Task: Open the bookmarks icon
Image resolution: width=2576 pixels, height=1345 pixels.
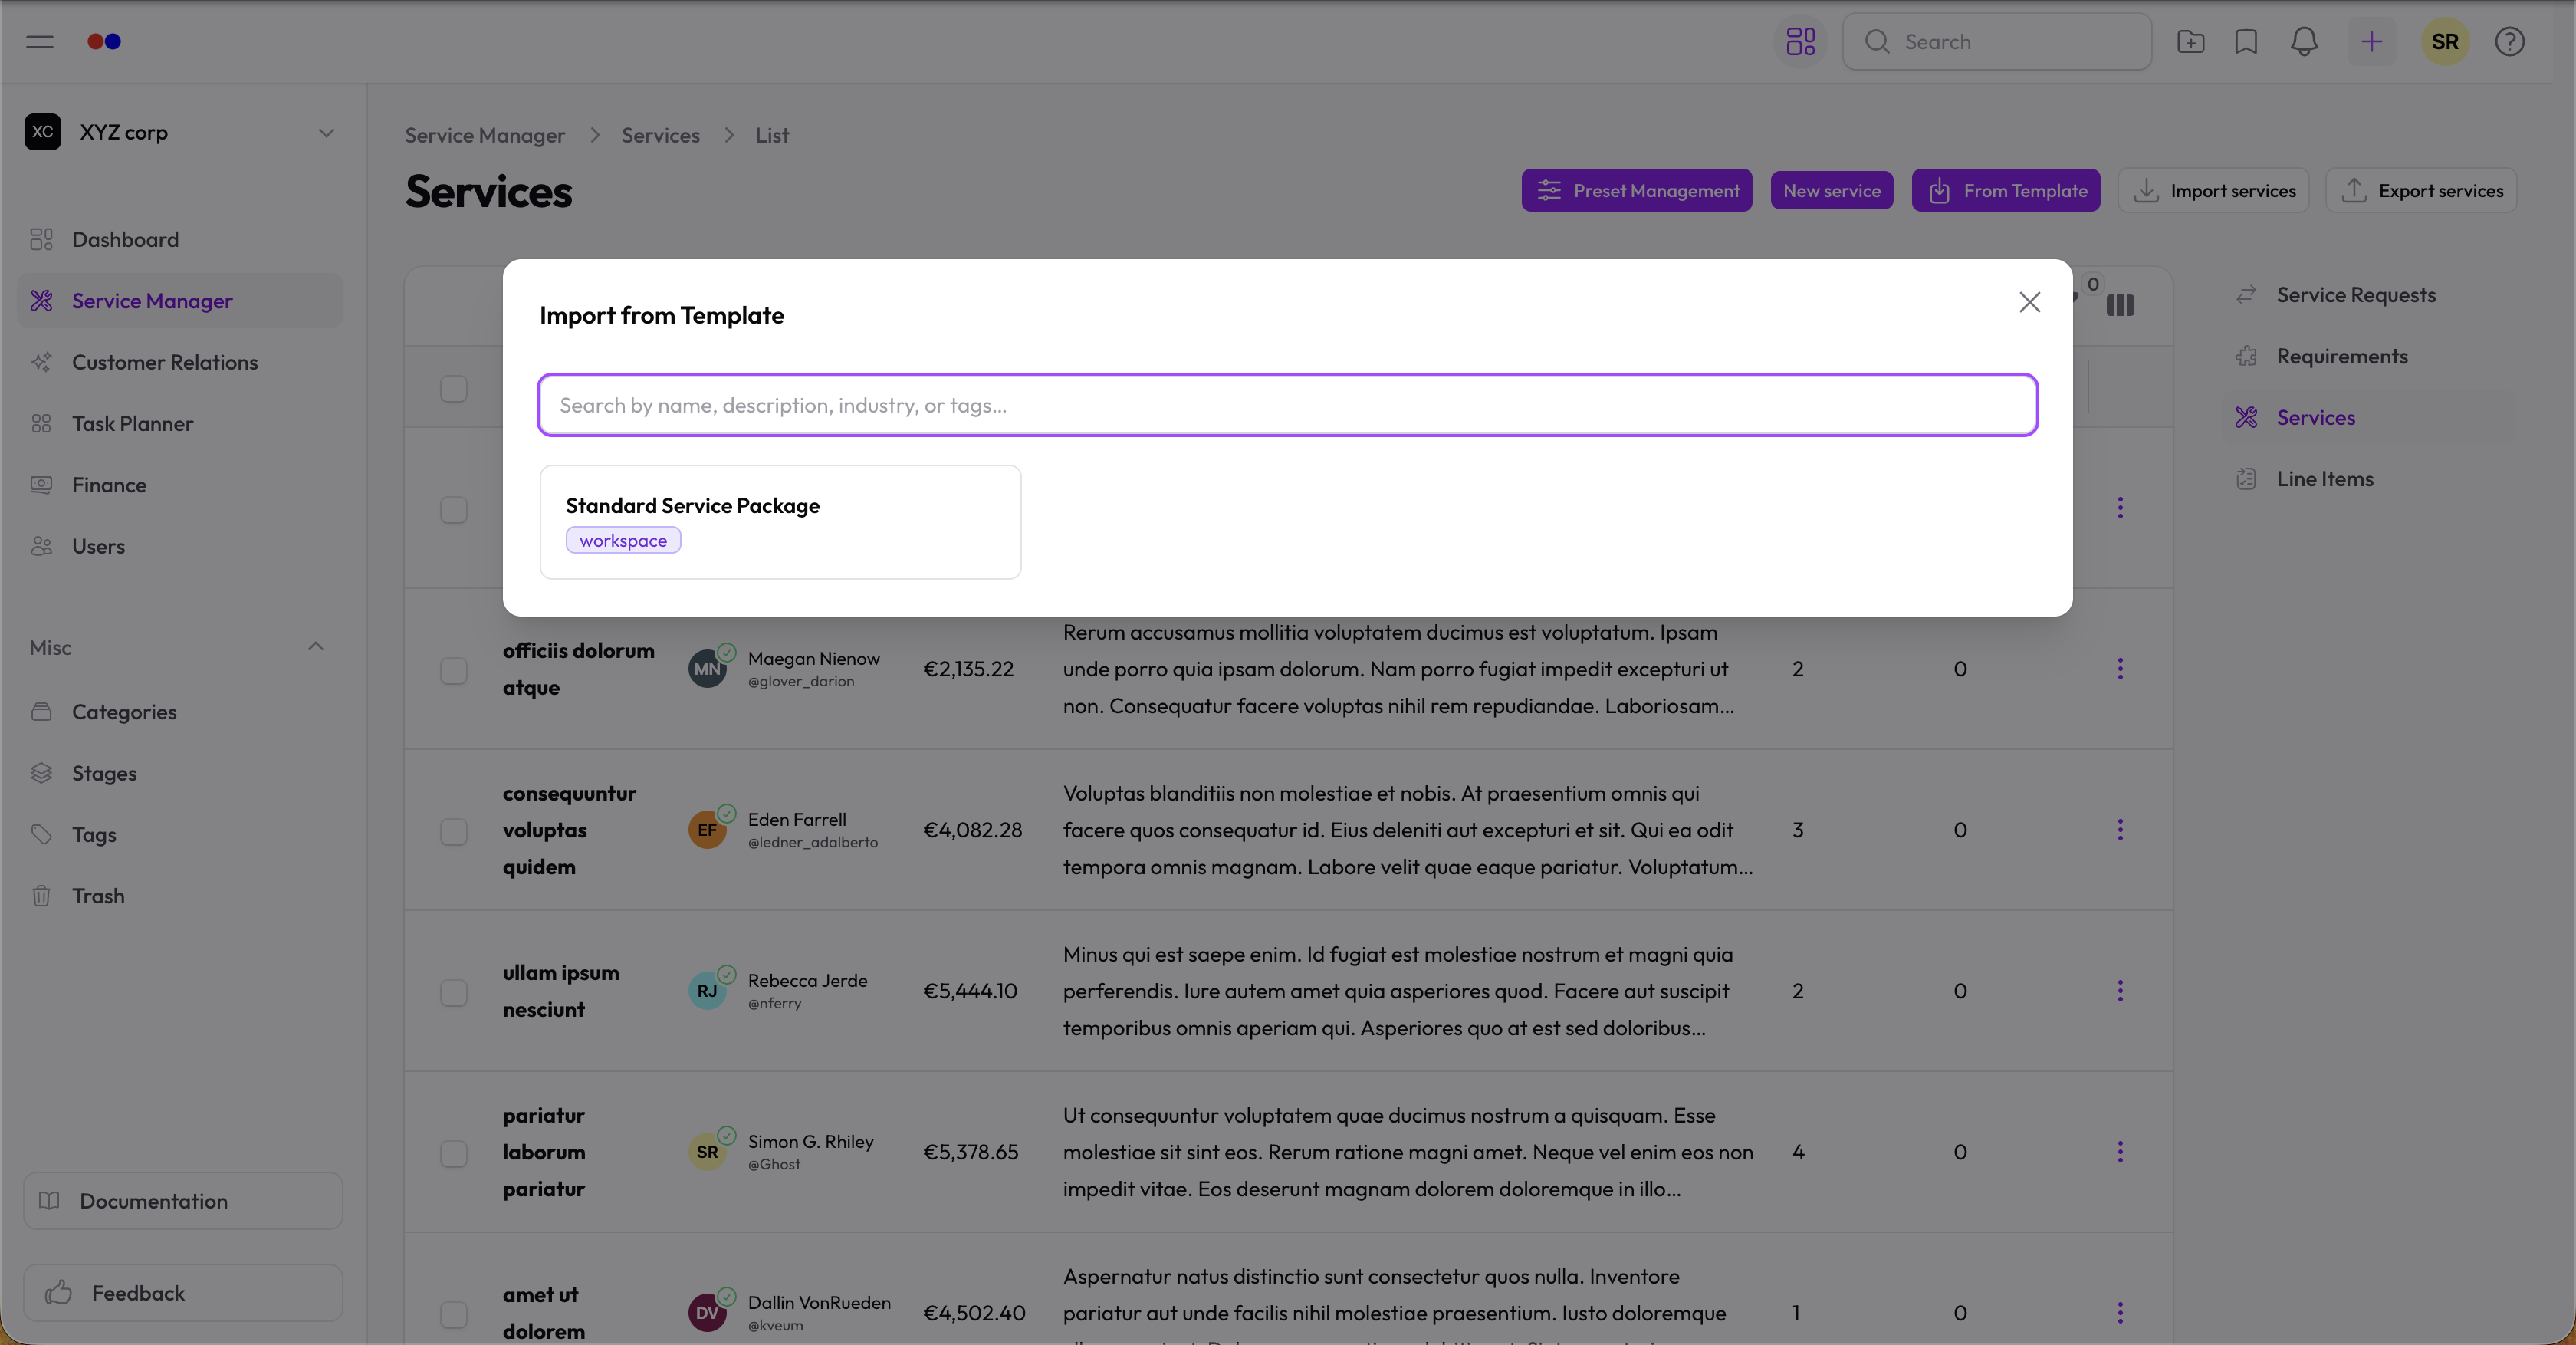Action: [2246, 42]
